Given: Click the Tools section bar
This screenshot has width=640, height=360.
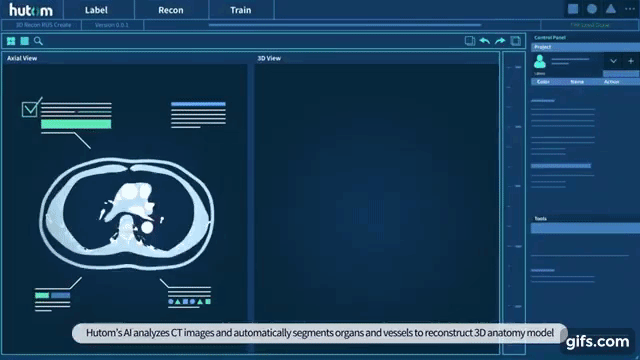Looking at the screenshot, I should tap(585, 228).
